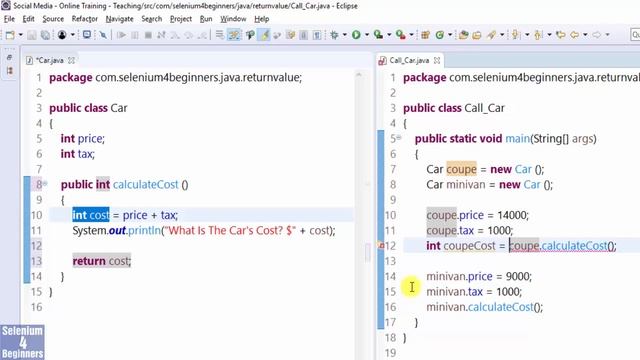Image resolution: width=640 pixels, height=360 pixels.
Task: Click the Search flashlight icon
Action: (491, 35)
